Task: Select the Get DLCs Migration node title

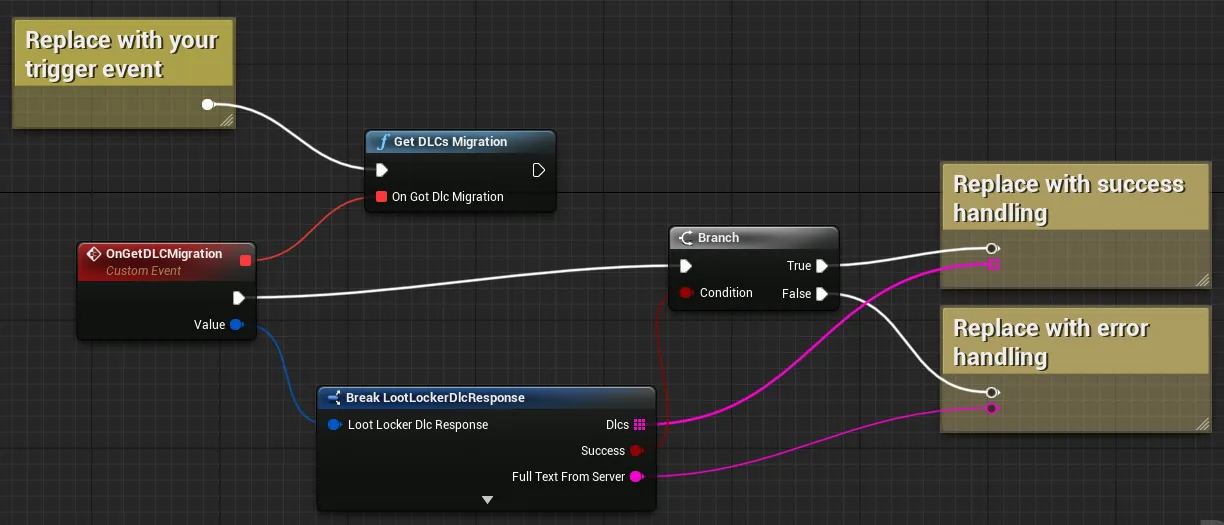Action: [x=450, y=142]
